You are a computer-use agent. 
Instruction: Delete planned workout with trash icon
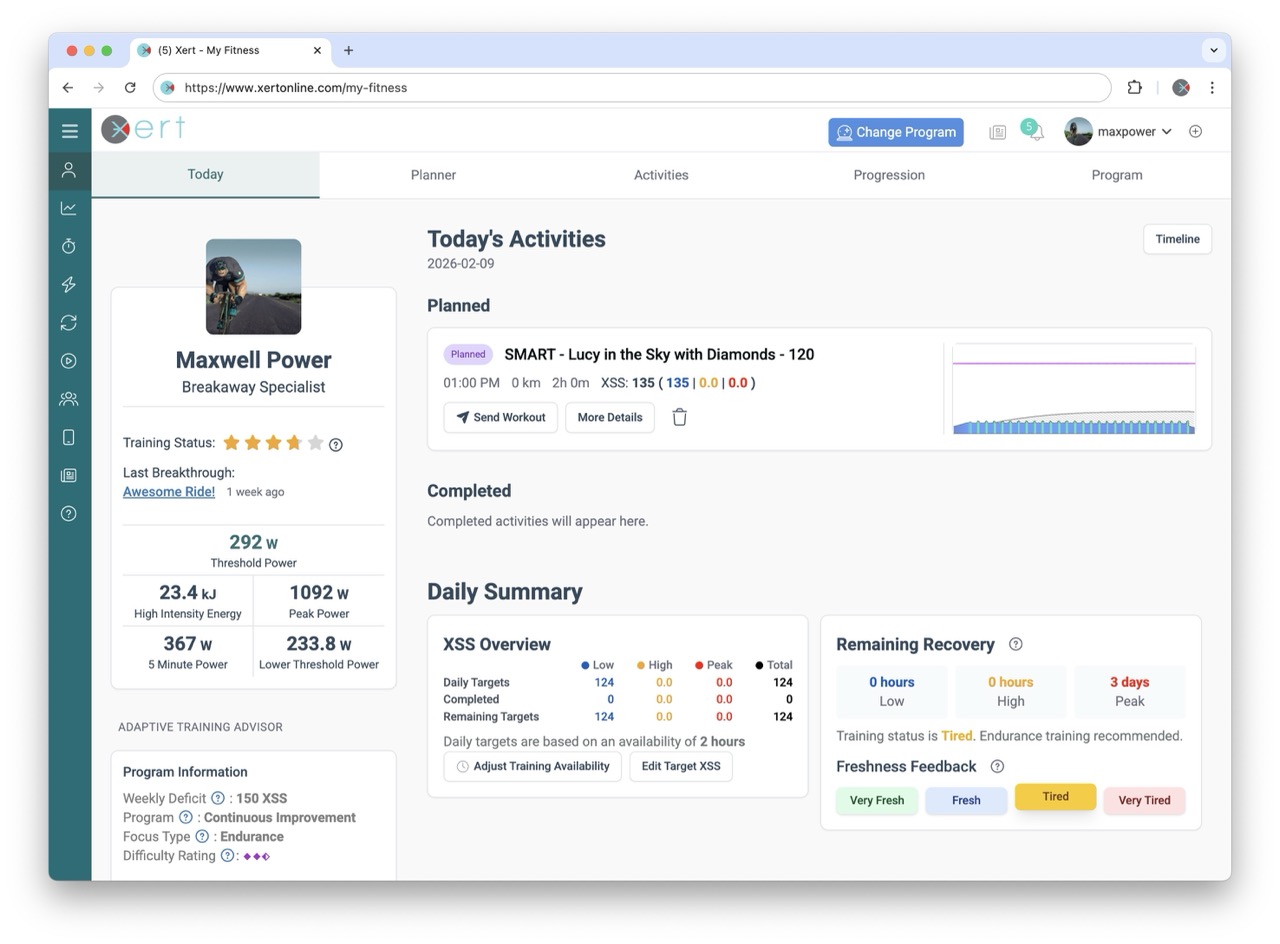pos(679,418)
